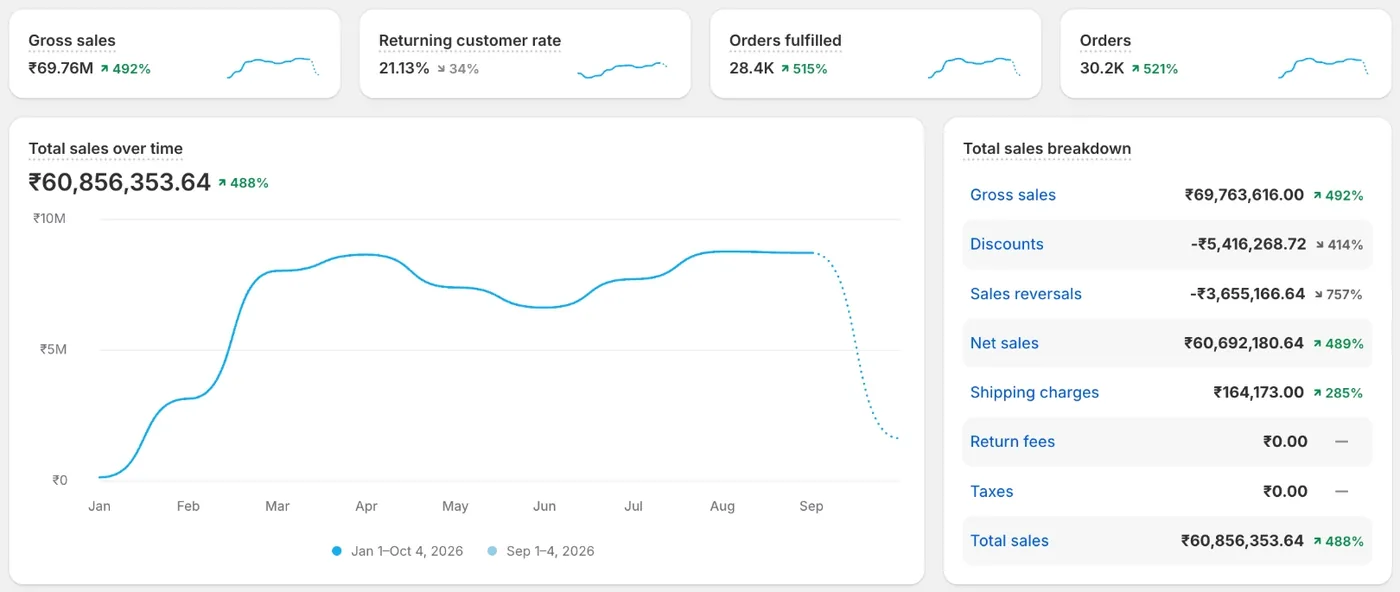This screenshot has height=592, width=1400.
Task: Click the Returning customer rate sparkline
Action: (x=622, y=70)
